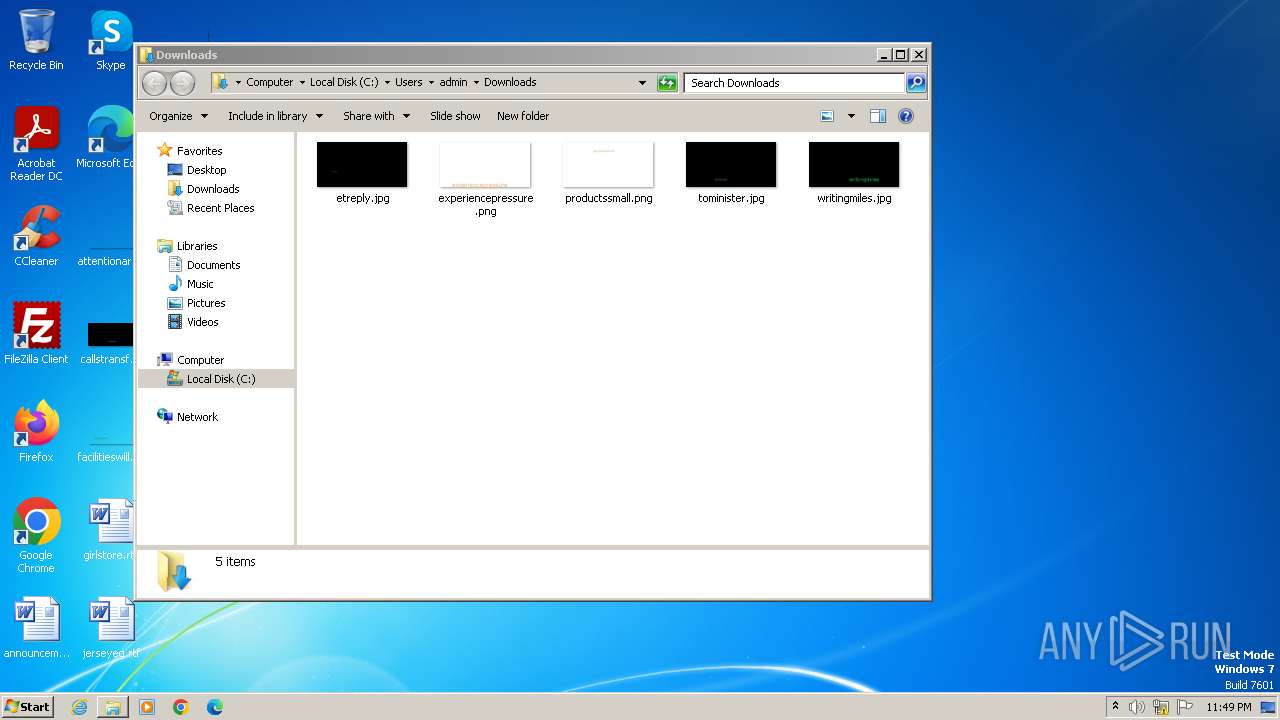This screenshot has width=1280, height=720.
Task: Click in the Search Downloads field
Action: tap(795, 83)
